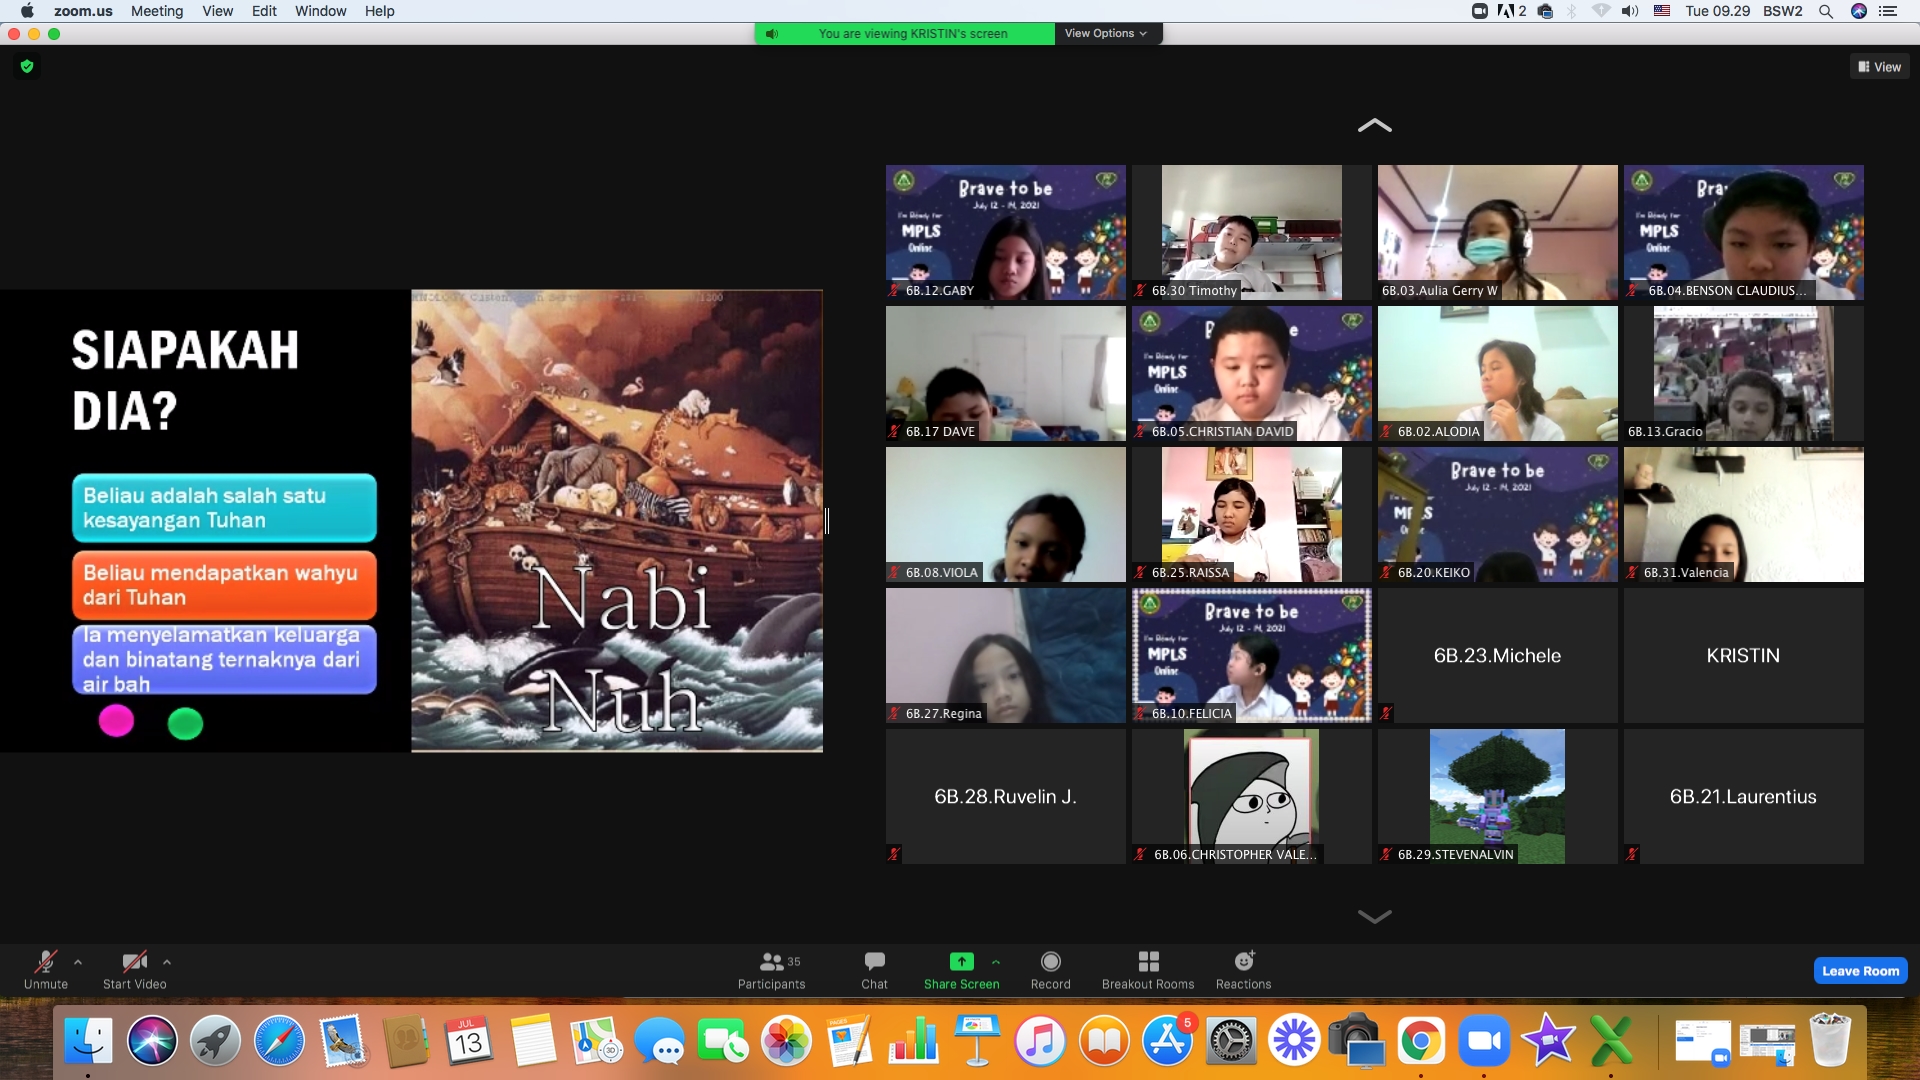1920x1080 pixels.
Task: Open App Store with badge in Dock
Action: pyautogui.click(x=1168, y=1042)
